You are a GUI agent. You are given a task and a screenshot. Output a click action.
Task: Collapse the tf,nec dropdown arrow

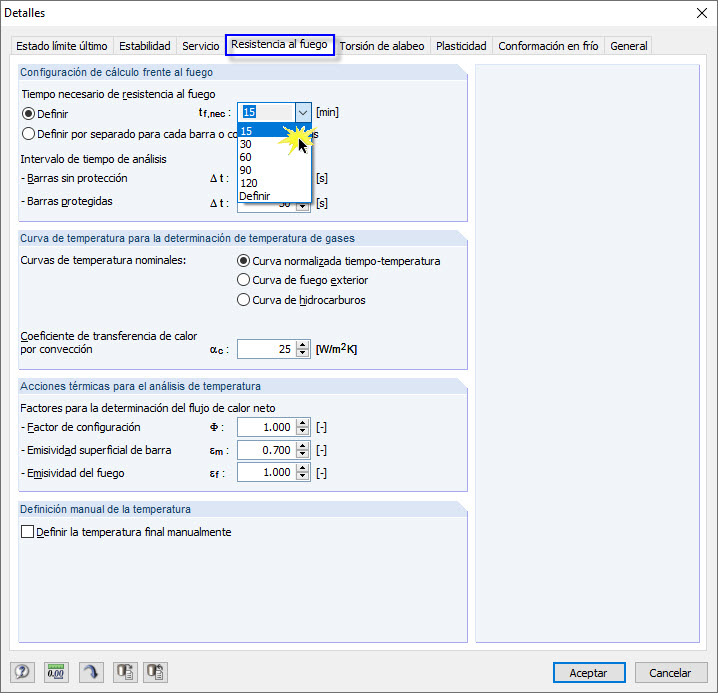[303, 112]
